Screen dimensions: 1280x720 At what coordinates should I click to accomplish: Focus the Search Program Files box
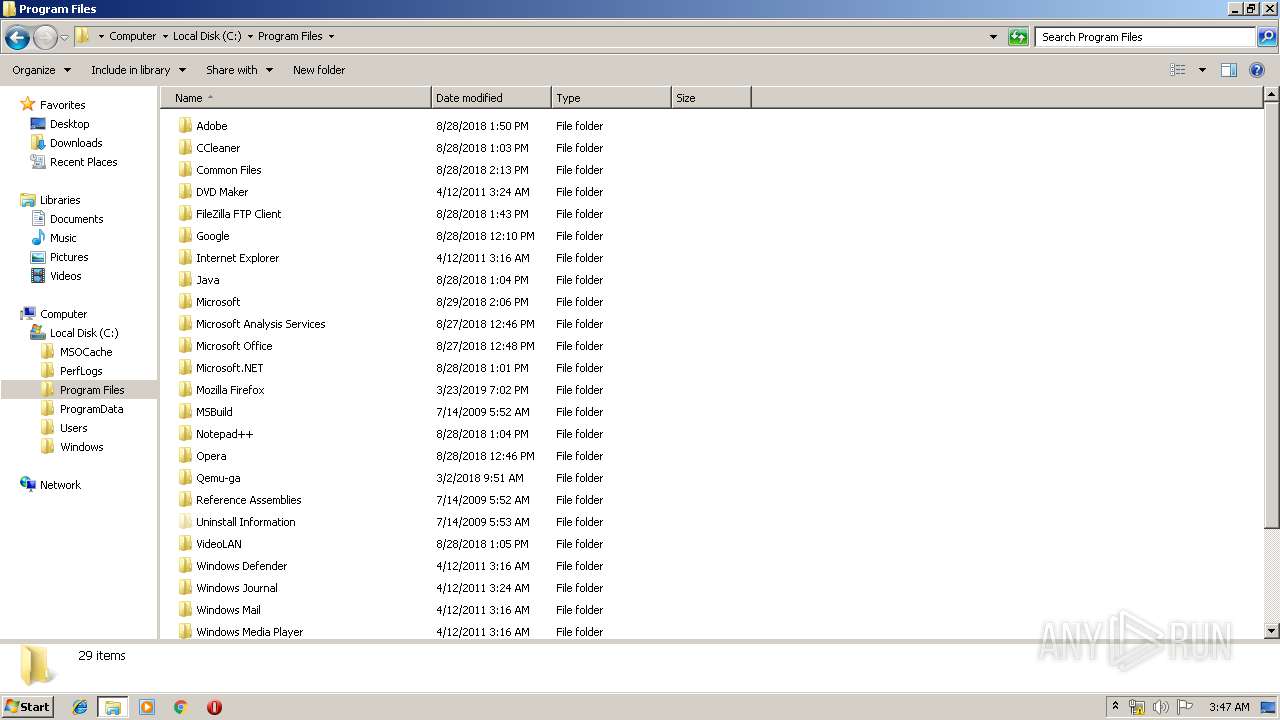[x=1145, y=37]
